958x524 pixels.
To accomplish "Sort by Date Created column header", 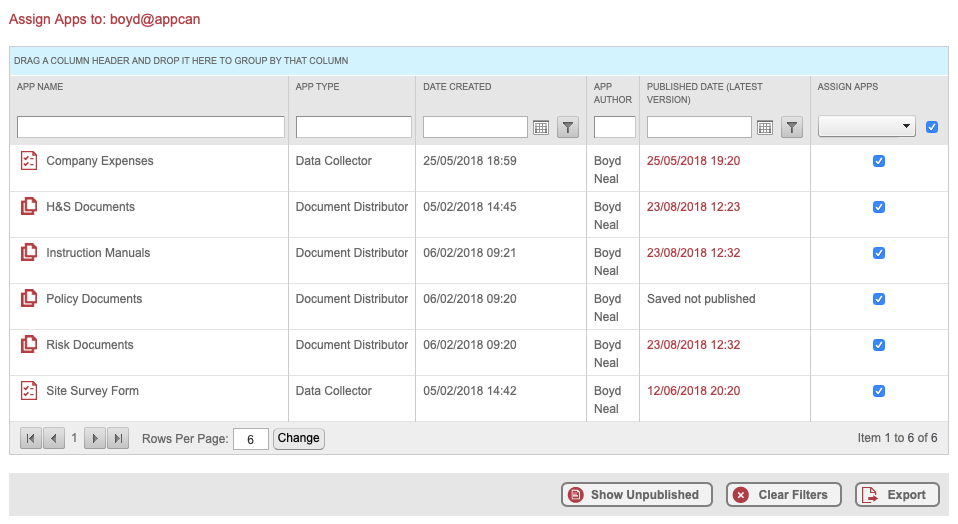I will 457,87.
